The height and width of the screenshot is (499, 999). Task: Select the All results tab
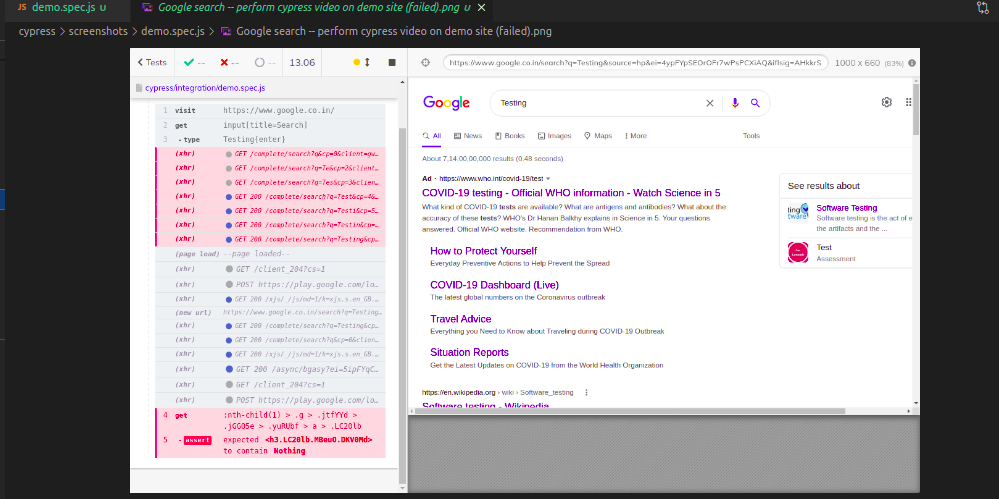click(432, 136)
